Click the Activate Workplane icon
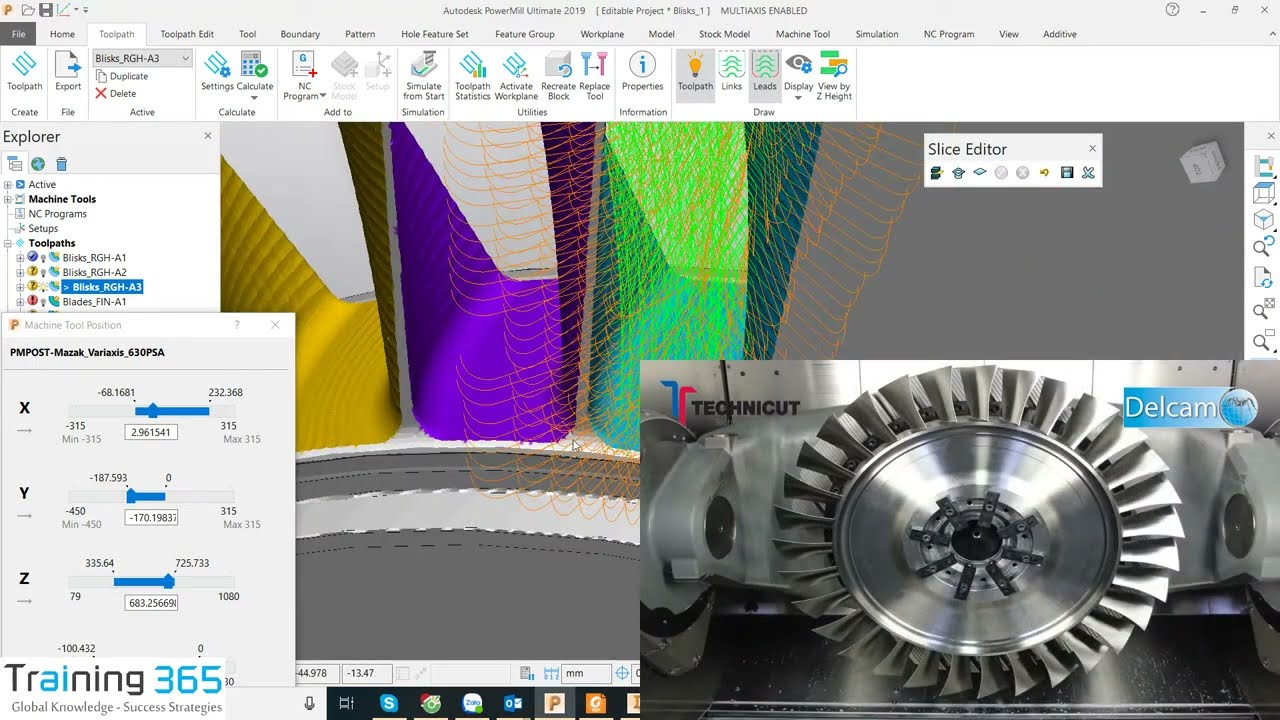The height and width of the screenshot is (720, 1280). 516,65
